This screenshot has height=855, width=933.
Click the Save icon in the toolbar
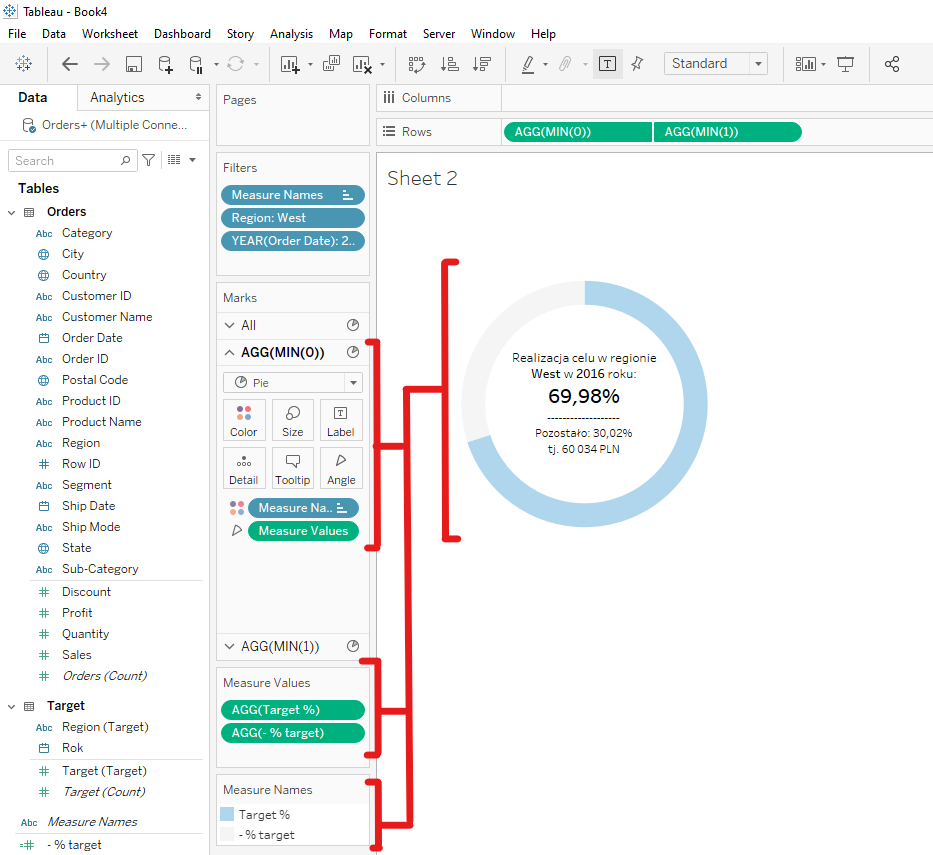point(133,64)
